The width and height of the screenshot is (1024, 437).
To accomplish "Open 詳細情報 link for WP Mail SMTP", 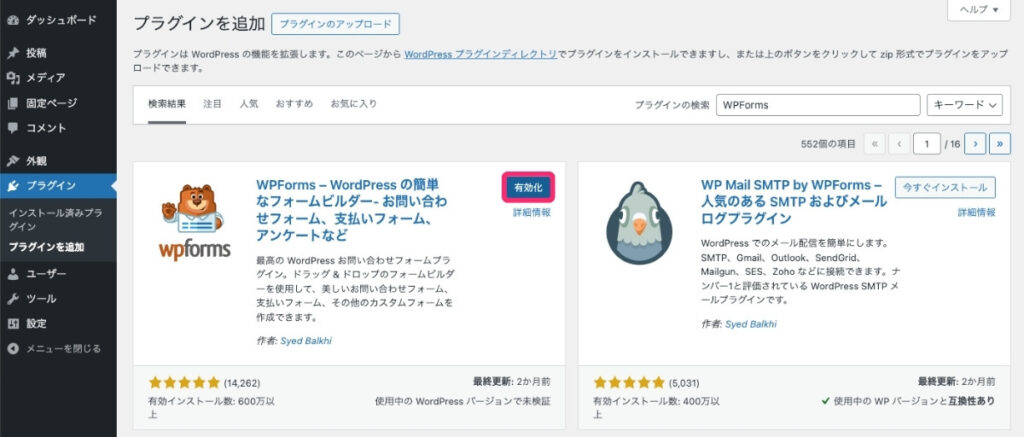I will point(976,212).
